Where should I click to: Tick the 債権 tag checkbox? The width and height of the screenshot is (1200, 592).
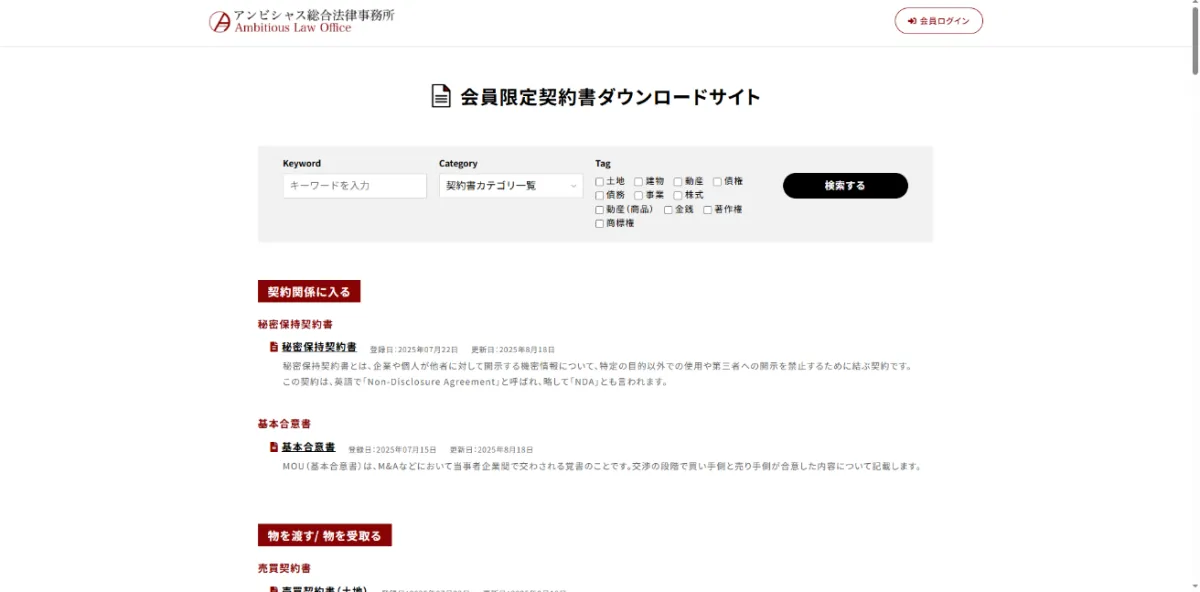click(717, 182)
